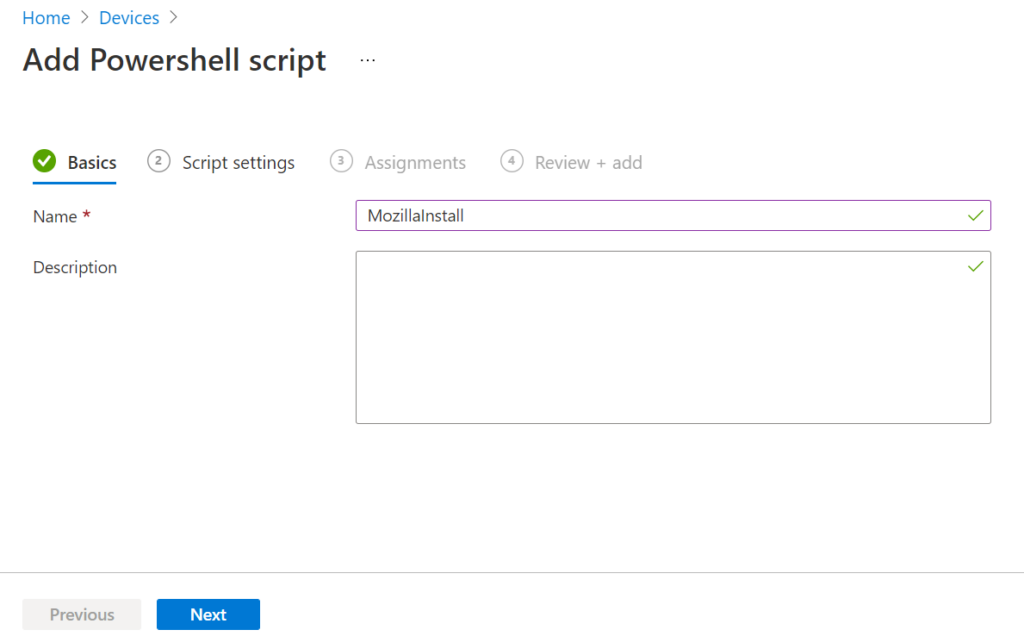Screen dimensions: 1024x636
Task: Click the step 2 circle icon
Action: (x=158, y=161)
